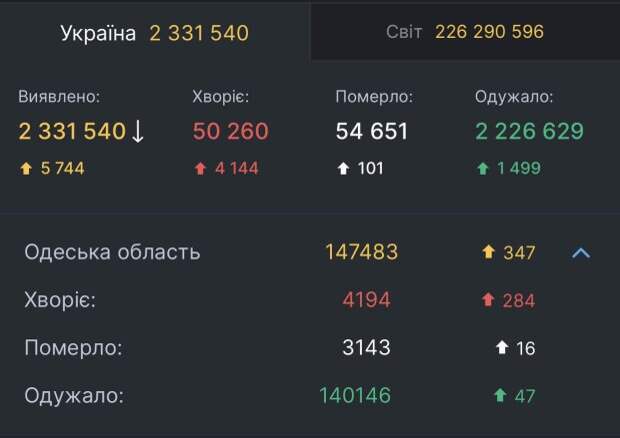Image resolution: width=620 pixels, height=438 pixels.
Task: Open the Світ statistics tab
Action: point(464,32)
